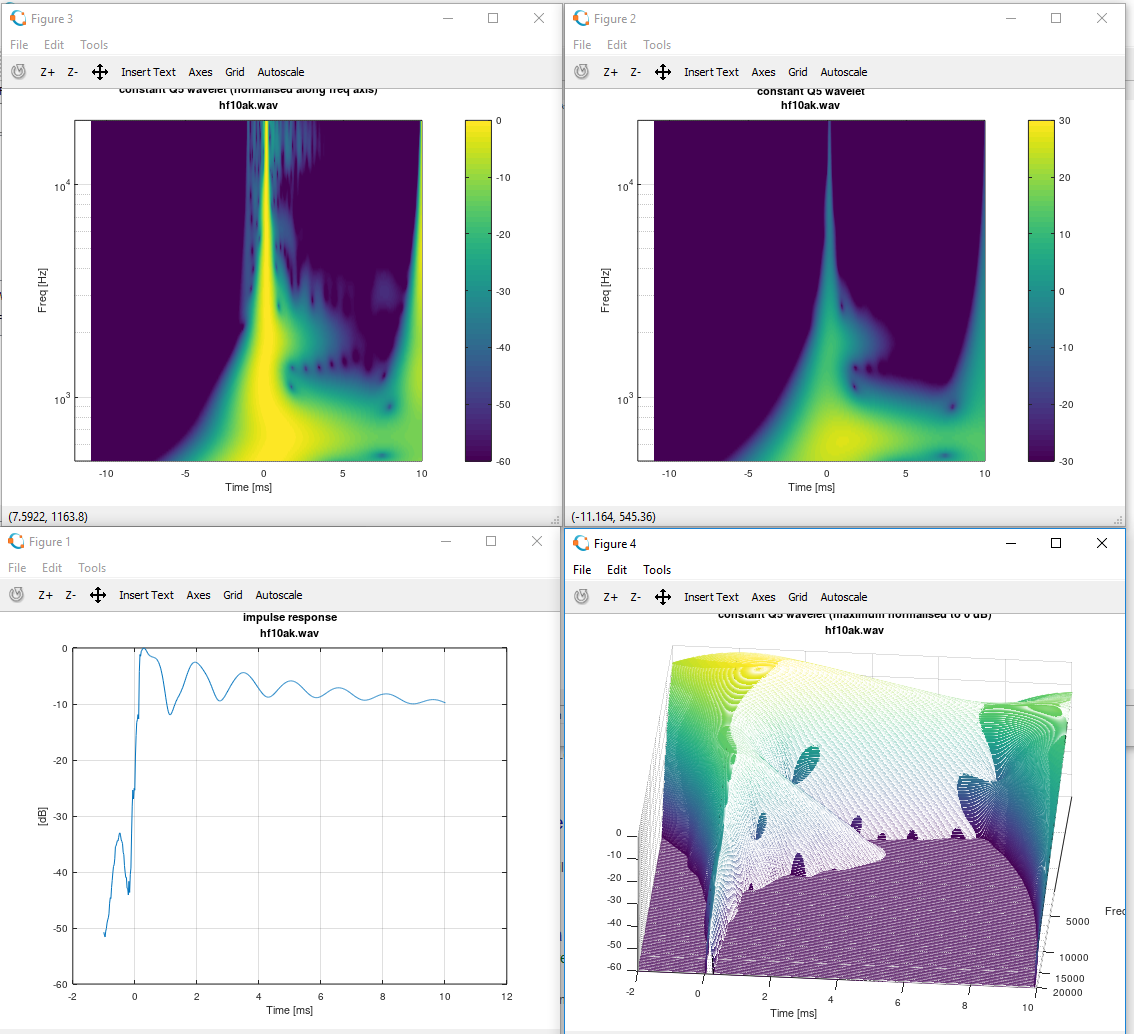Click the rotate icon in Figure 2 toolbar
Viewport: 1134px width, 1034px height.
click(x=581, y=72)
